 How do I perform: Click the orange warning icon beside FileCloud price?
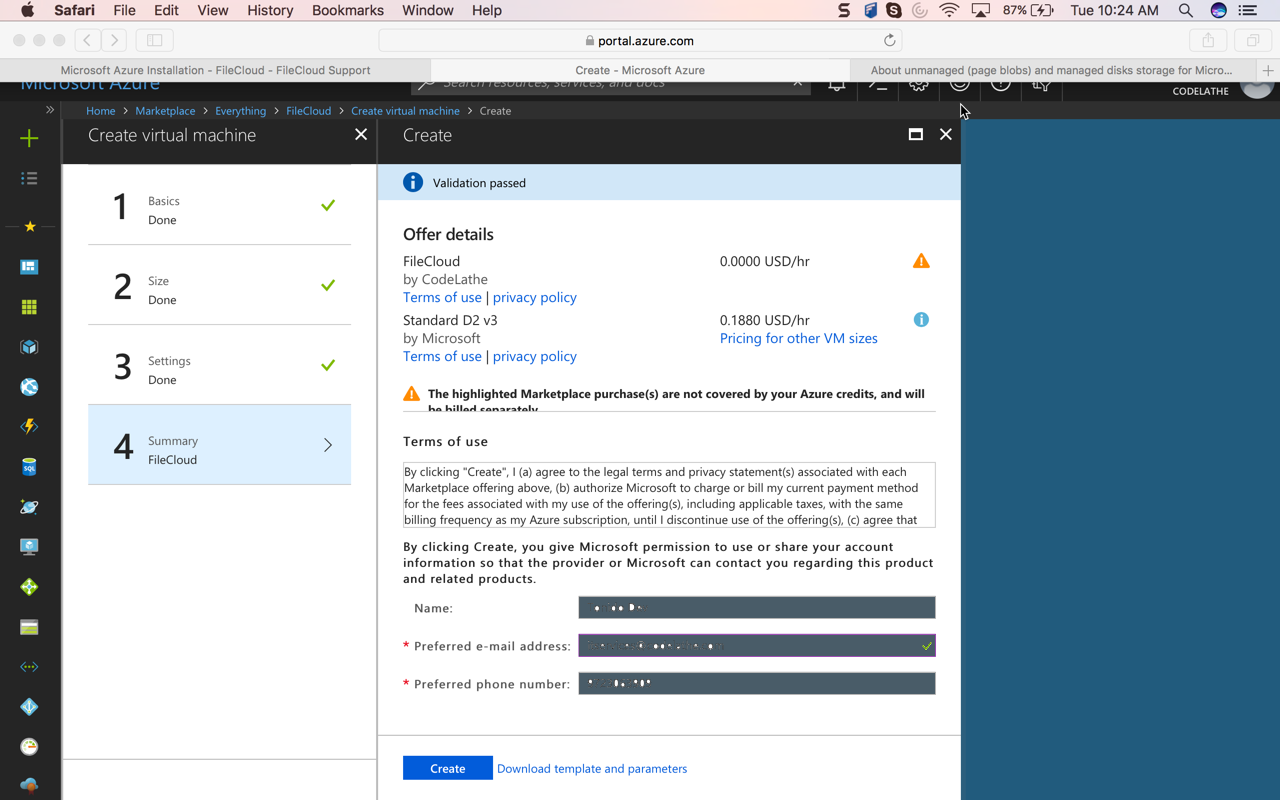921,261
